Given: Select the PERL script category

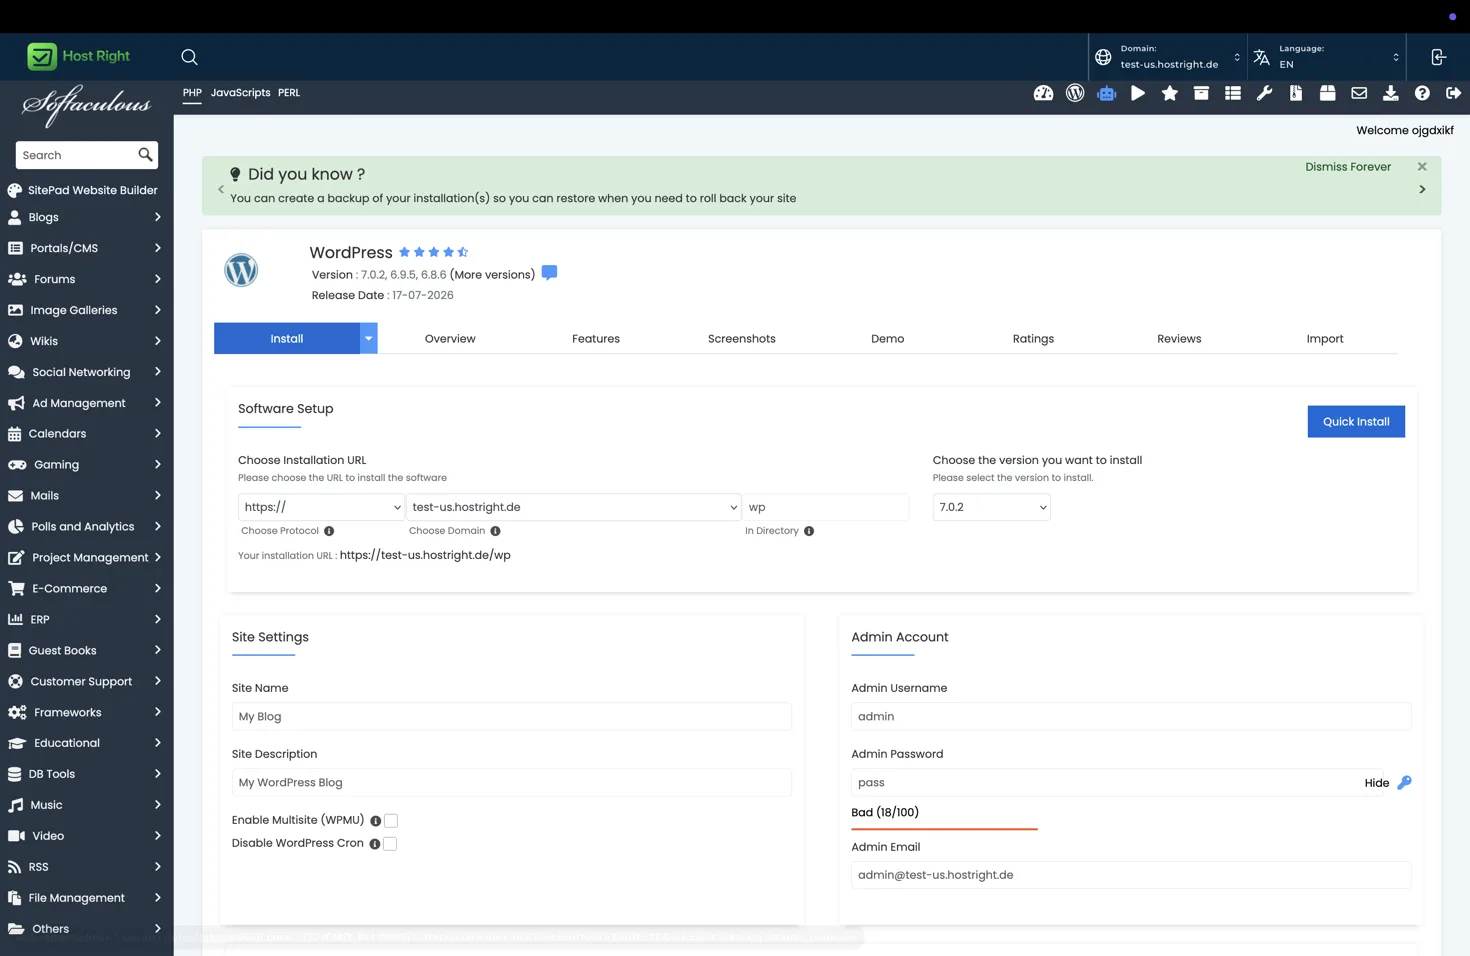Looking at the screenshot, I should point(289,92).
